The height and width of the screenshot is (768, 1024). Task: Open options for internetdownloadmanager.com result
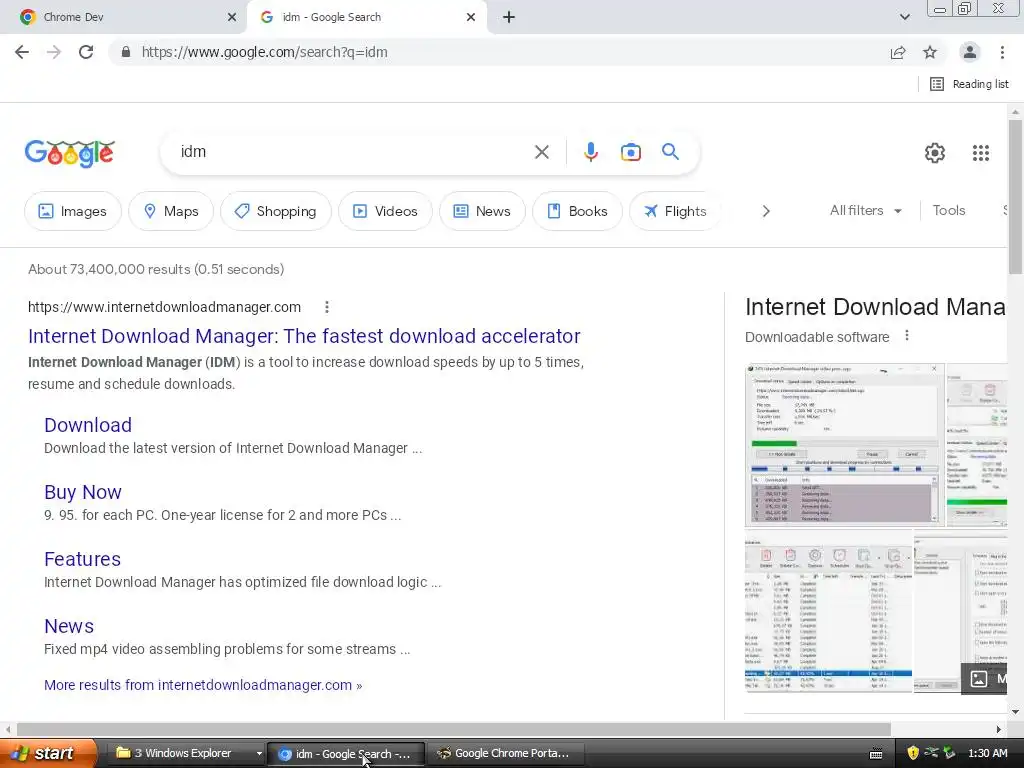pyautogui.click(x=327, y=307)
